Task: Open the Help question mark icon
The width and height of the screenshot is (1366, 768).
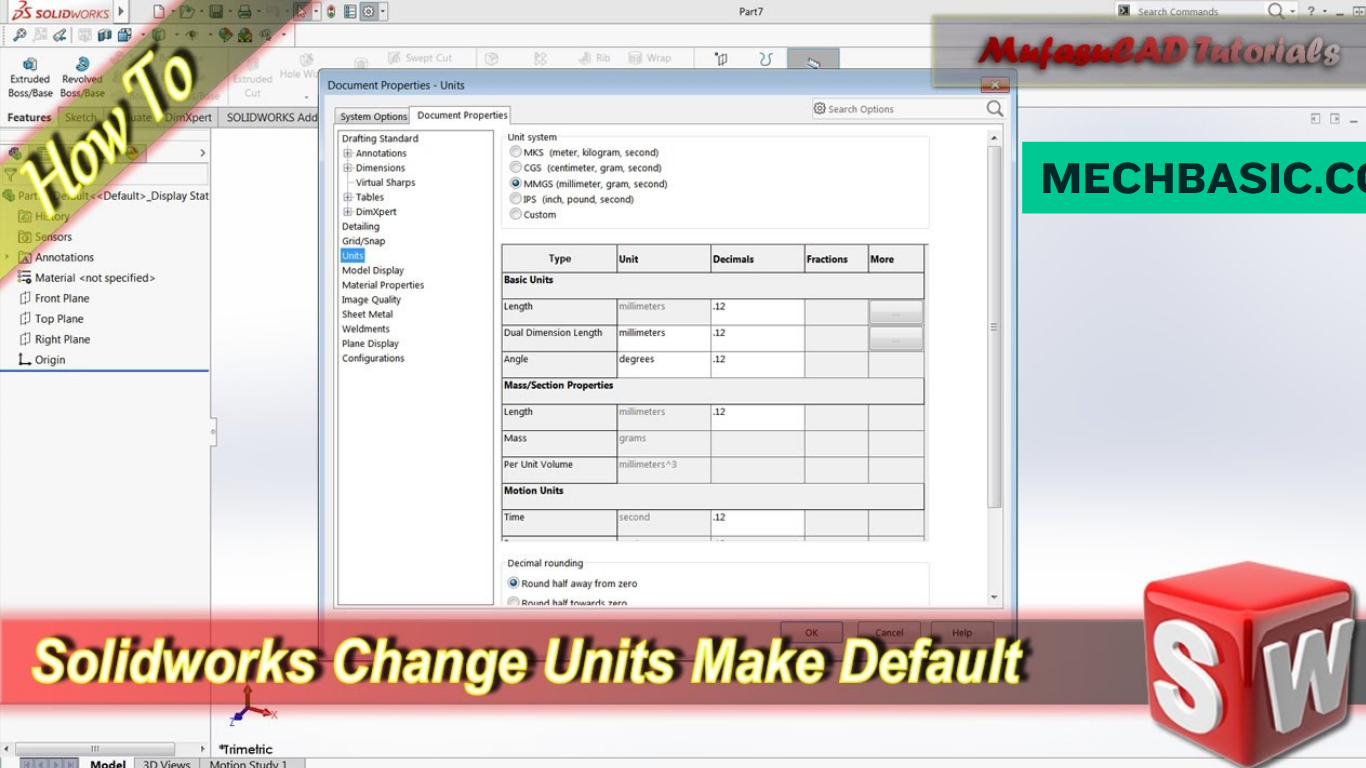Action: coord(1311,11)
